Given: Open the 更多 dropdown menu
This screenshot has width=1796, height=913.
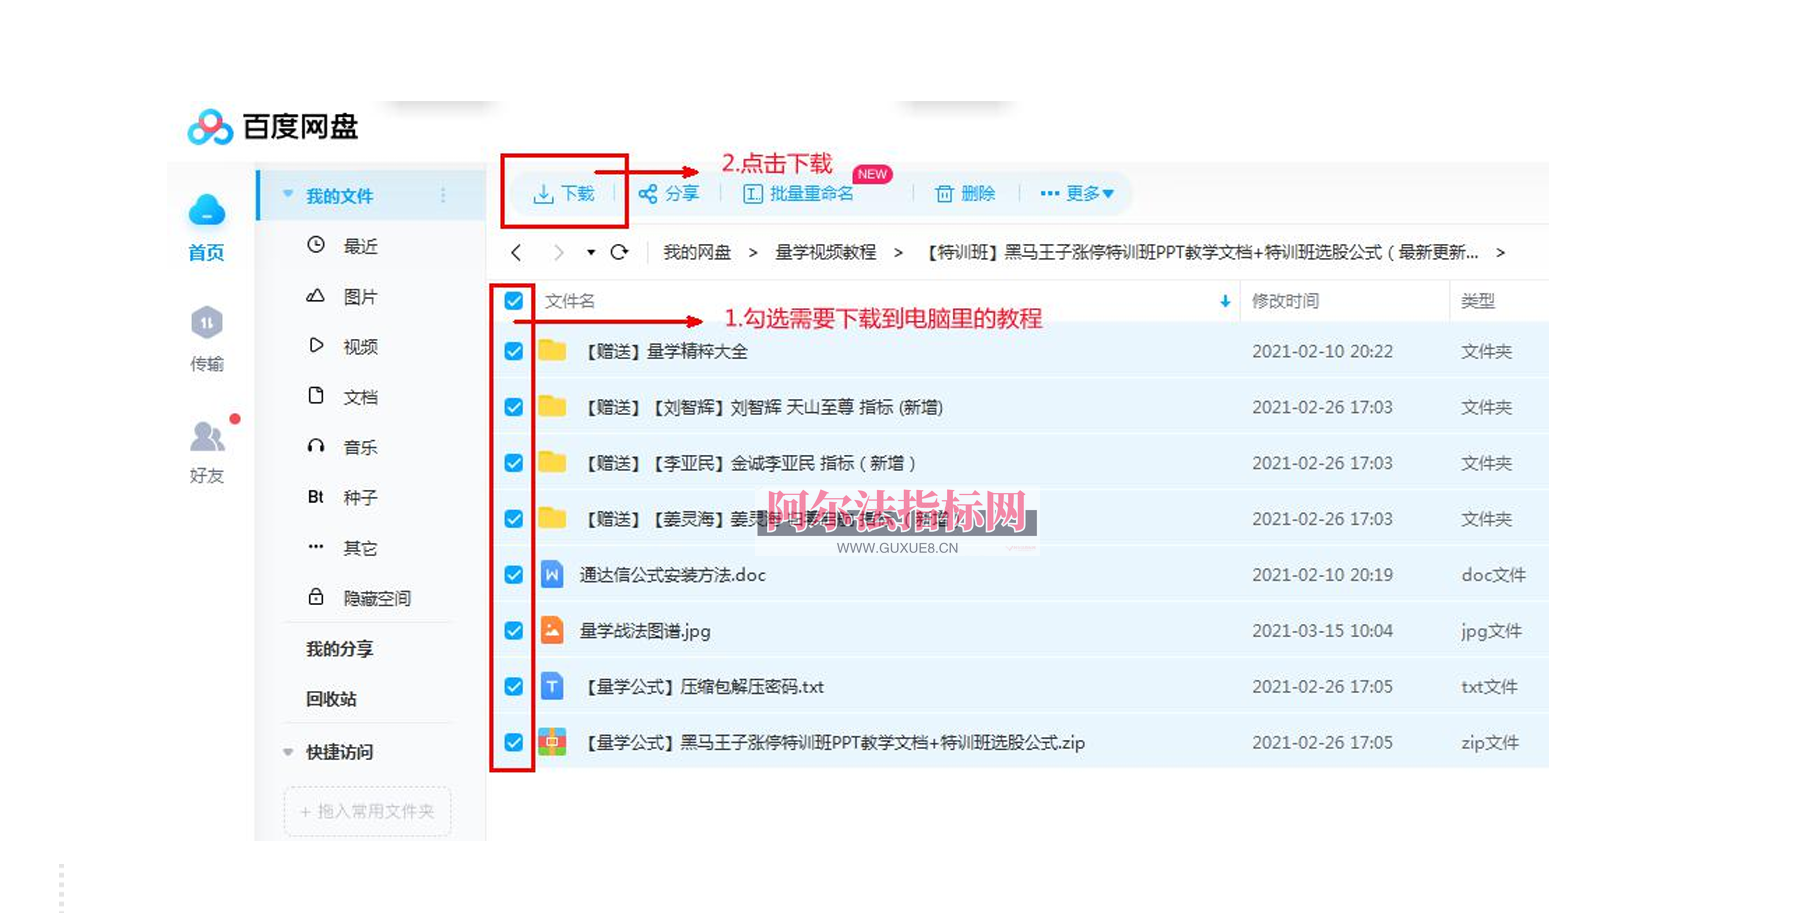Looking at the screenshot, I should (1078, 193).
